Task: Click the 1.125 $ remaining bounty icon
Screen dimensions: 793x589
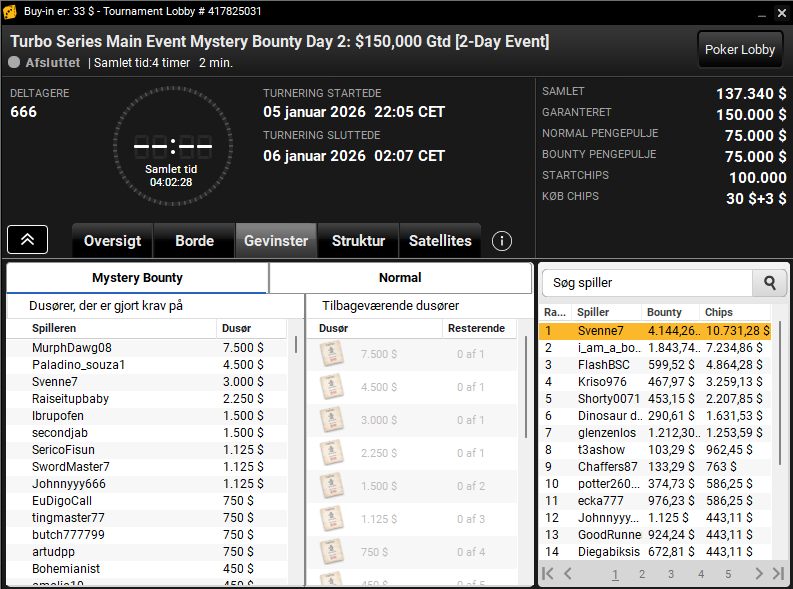Action: pyautogui.click(x=332, y=519)
